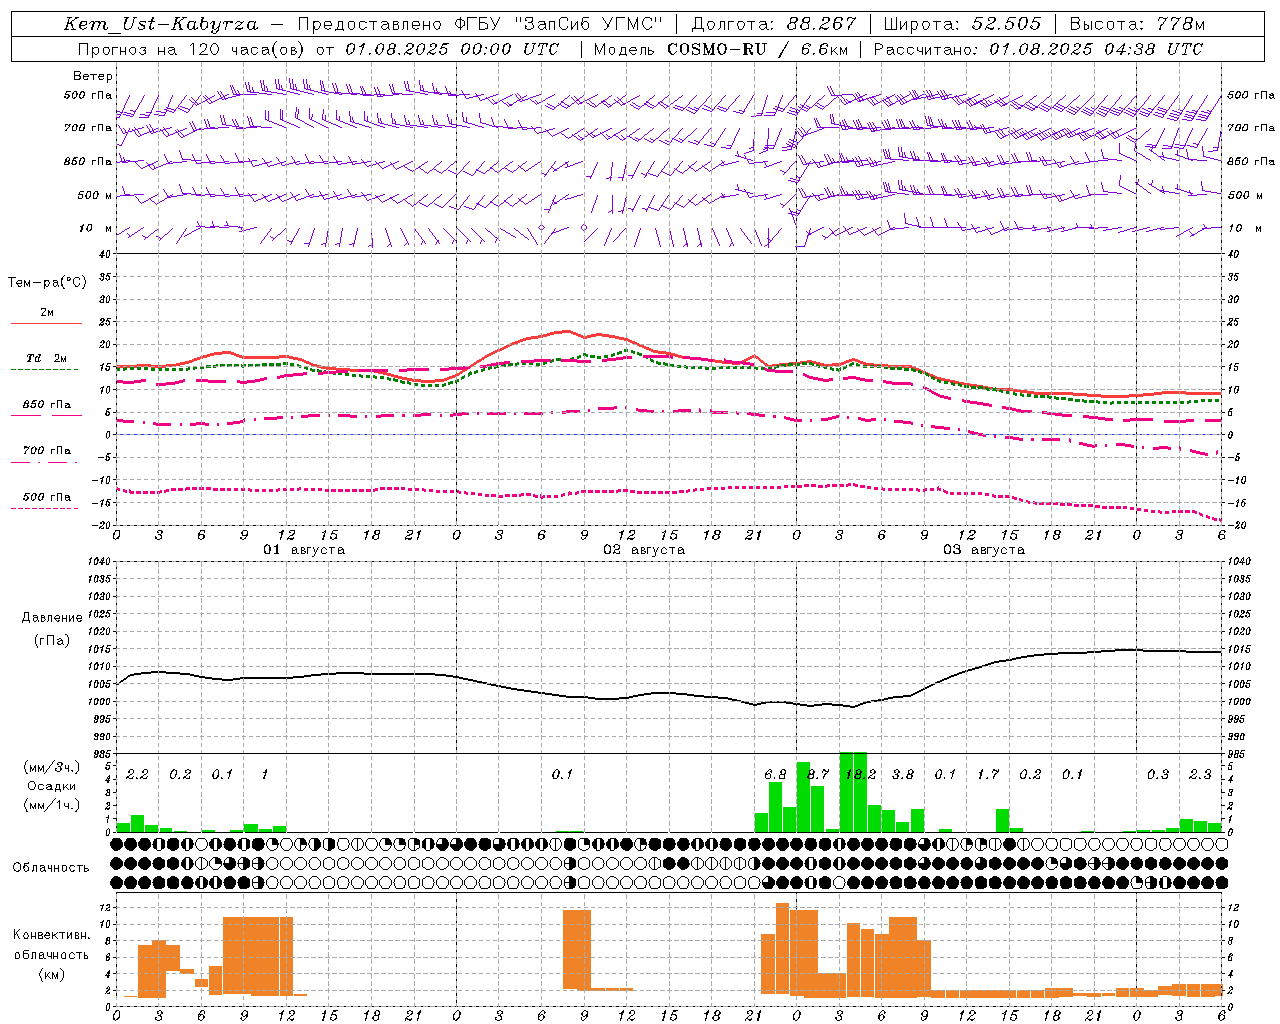Click the Рассчитано 01.08.2025 04:38 UTC timestamp
1280x1024 pixels.
1038,49
